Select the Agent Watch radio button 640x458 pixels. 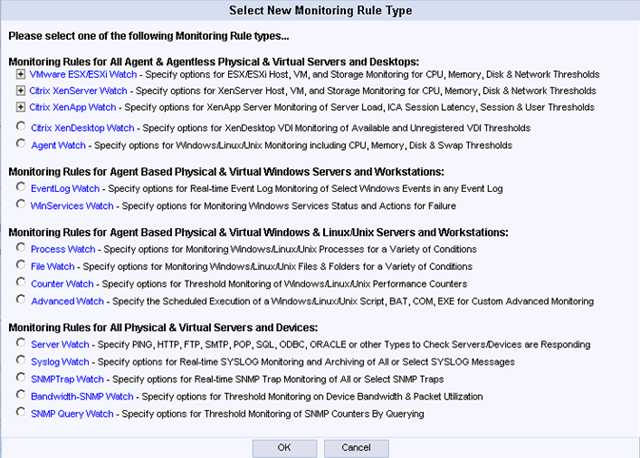point(21,144)
